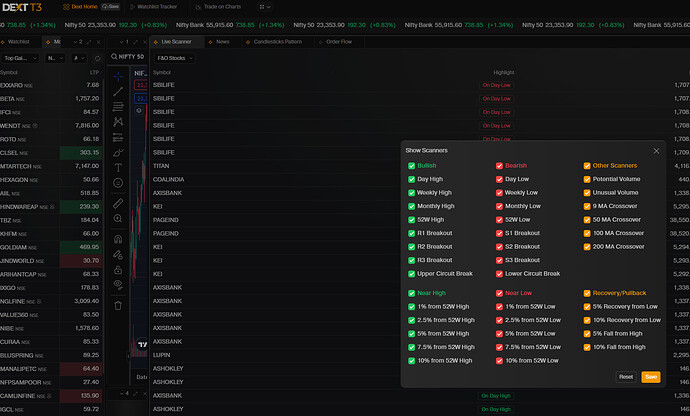Expand the Top Gainers dropdown

[20, 58]
